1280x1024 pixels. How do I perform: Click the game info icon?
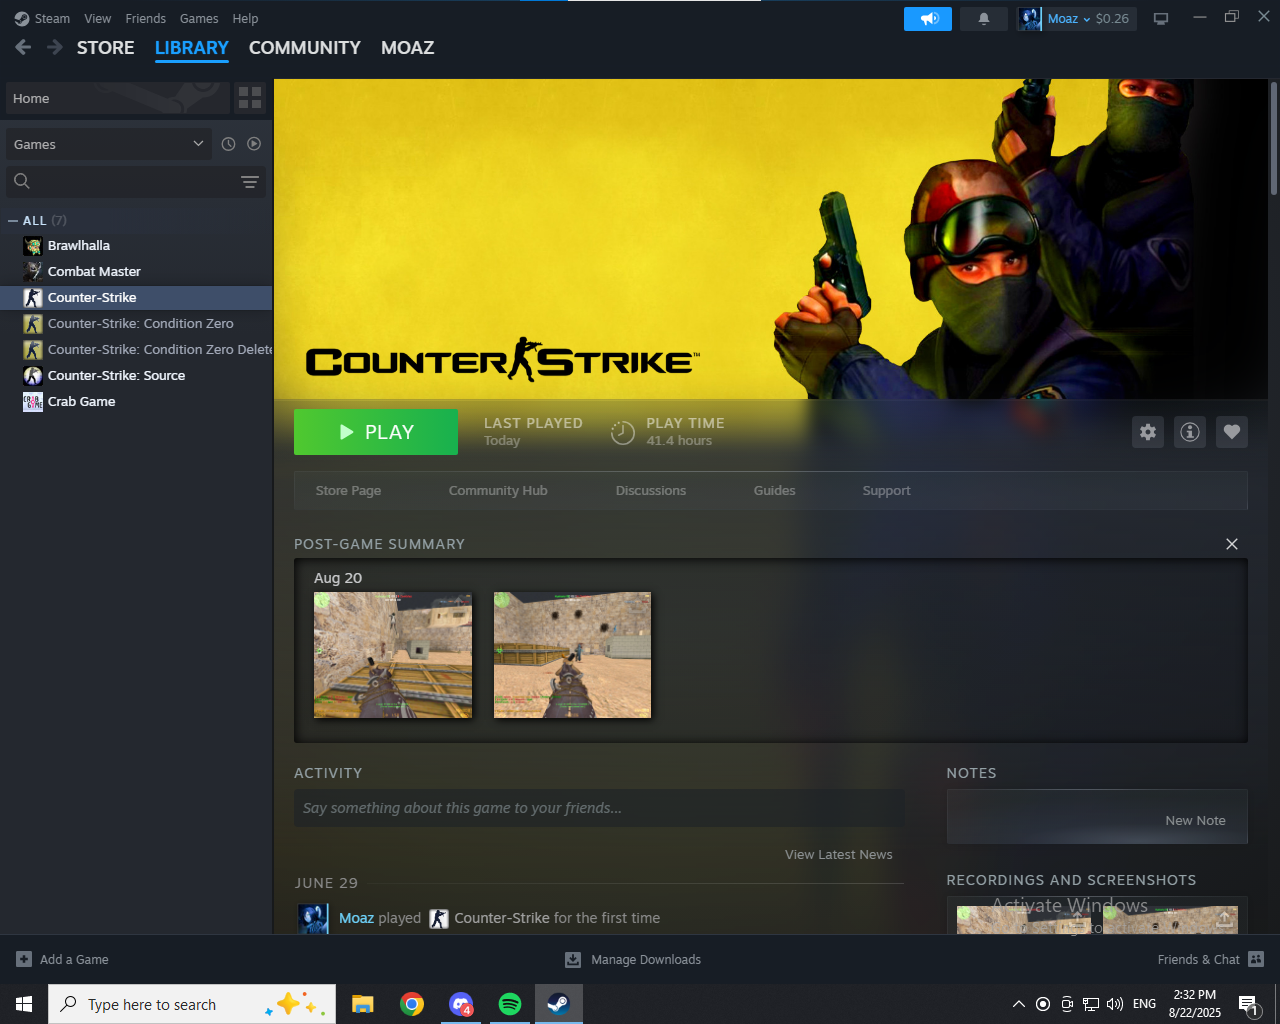point(1190,432)
